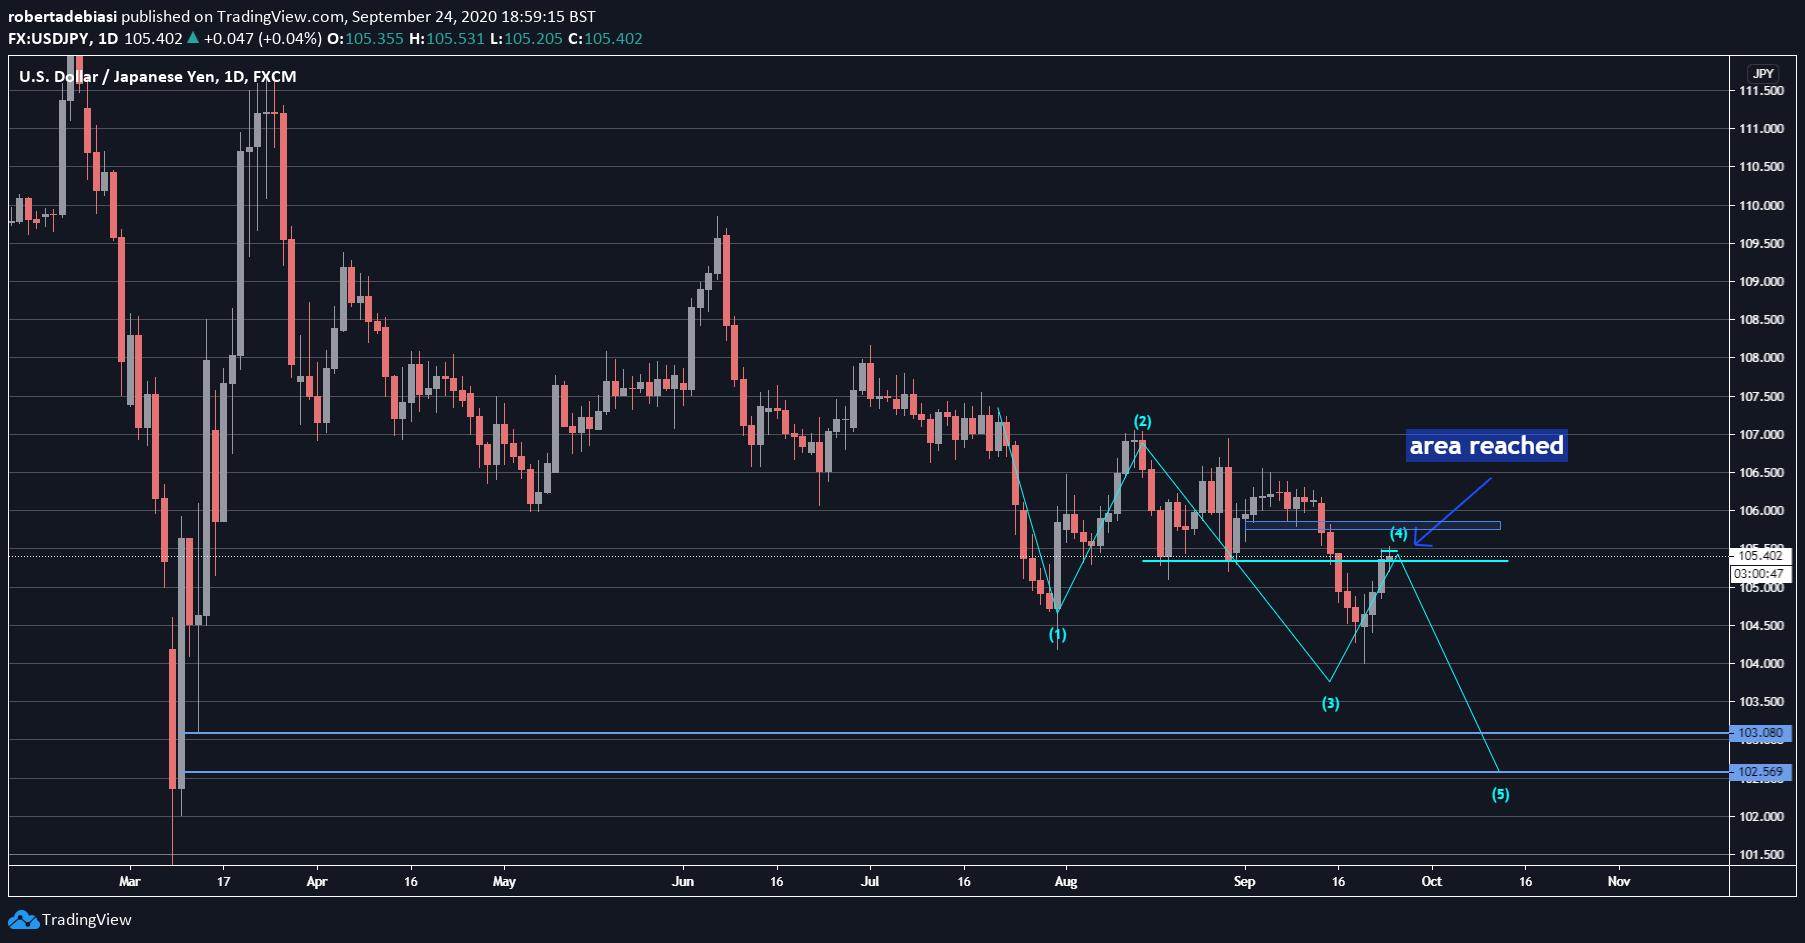Viewport: 1805px width, 943px height.
Task: Click the 111.500 price axis label
Action: [1761, 91]
